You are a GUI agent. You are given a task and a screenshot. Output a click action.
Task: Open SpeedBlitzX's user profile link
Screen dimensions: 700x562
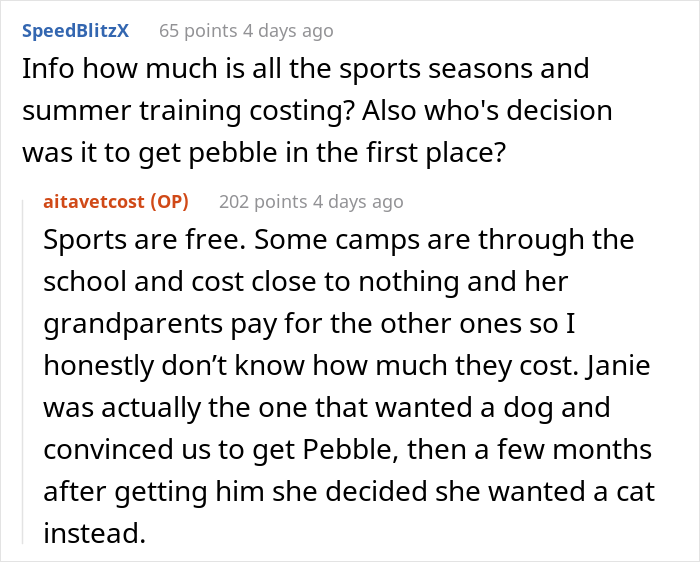(75, 31)
